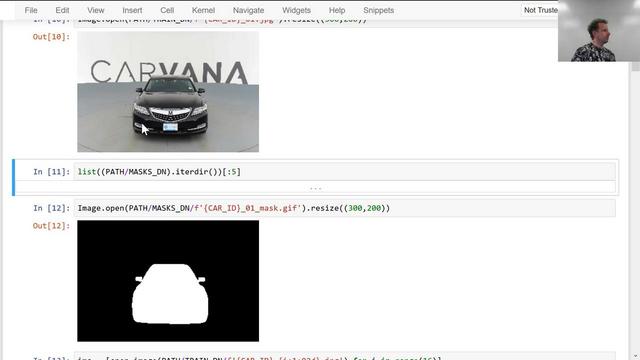Image resolution: width=640 pixels, height=360 pixels.
Task: Open the Insert menu
Action: click(132, 10)
